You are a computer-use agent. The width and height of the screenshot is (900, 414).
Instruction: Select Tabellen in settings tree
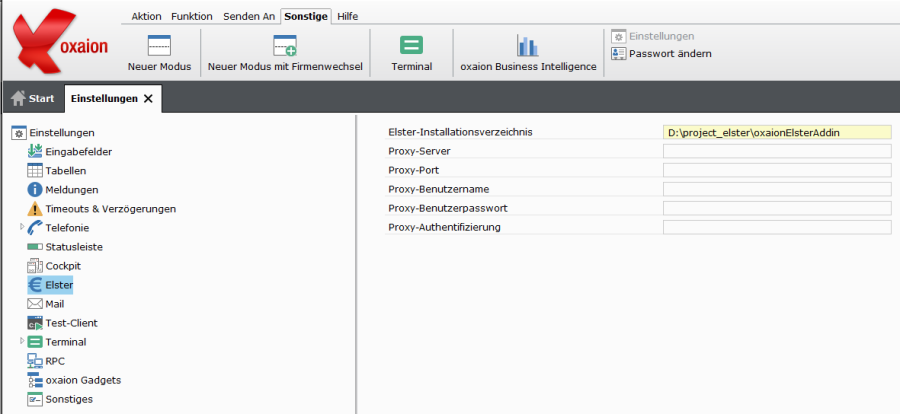pyautogui.click(x=66, y=171)
